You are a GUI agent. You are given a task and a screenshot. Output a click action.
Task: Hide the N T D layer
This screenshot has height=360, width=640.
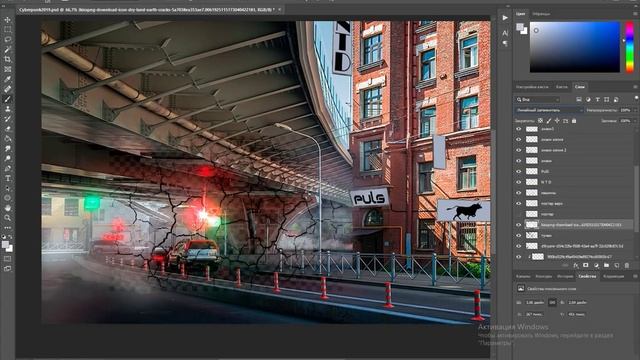click(519, 182)
